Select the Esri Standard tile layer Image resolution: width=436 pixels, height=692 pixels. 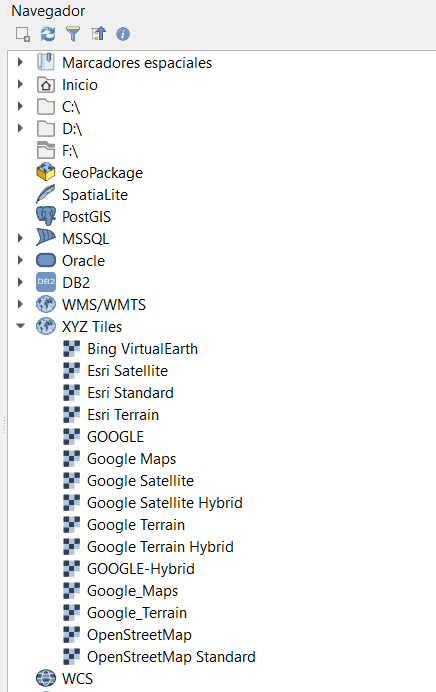pyautogui.click(x=130, y=393)
